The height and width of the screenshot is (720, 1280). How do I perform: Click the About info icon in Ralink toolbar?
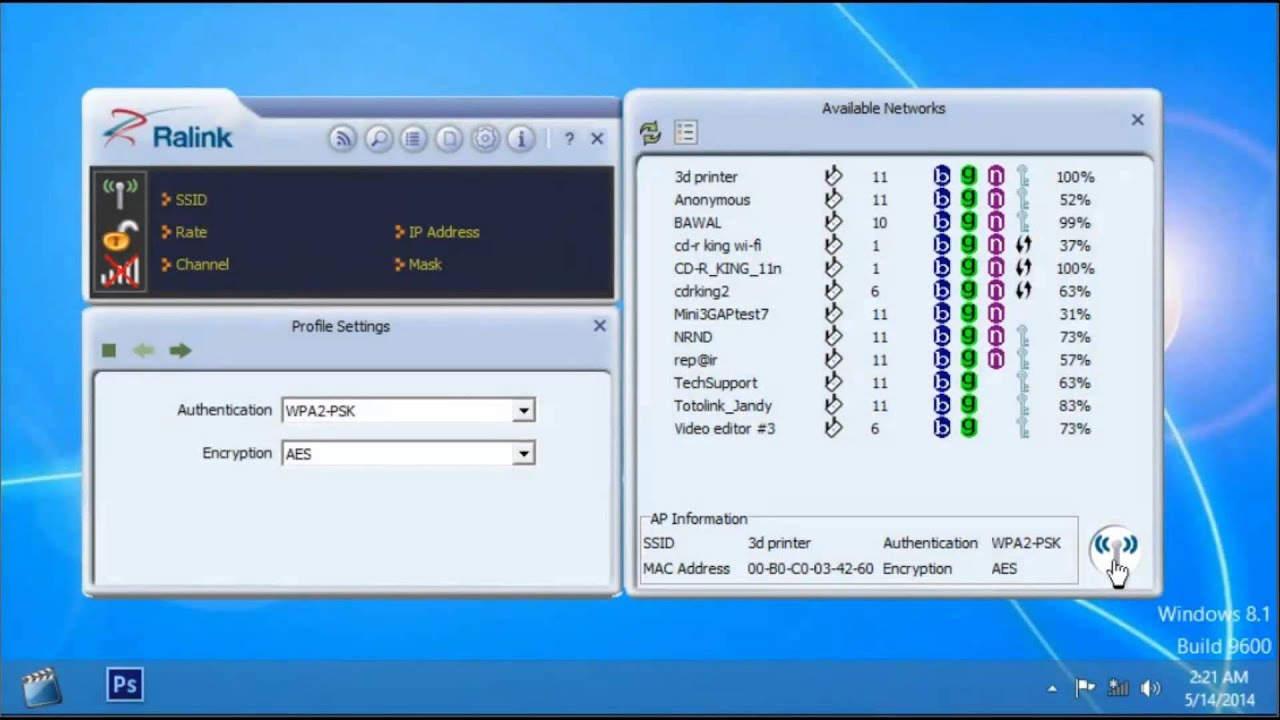click(x=520, y=139)
